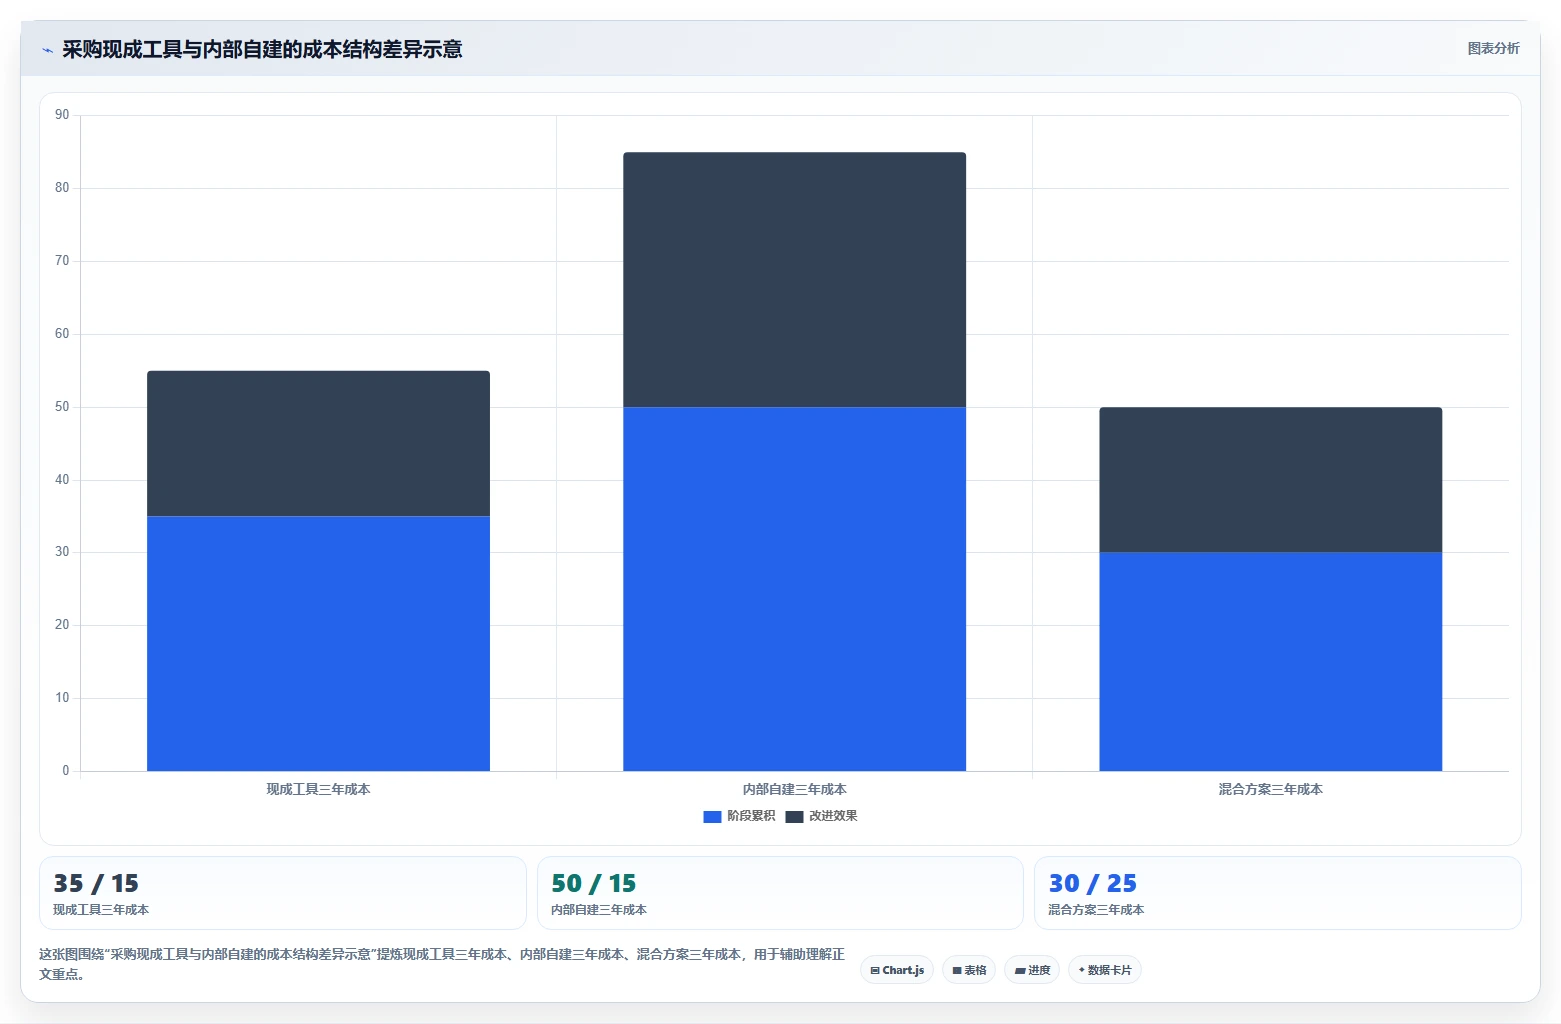Click the 35 / 15 value card

point(283,893)
